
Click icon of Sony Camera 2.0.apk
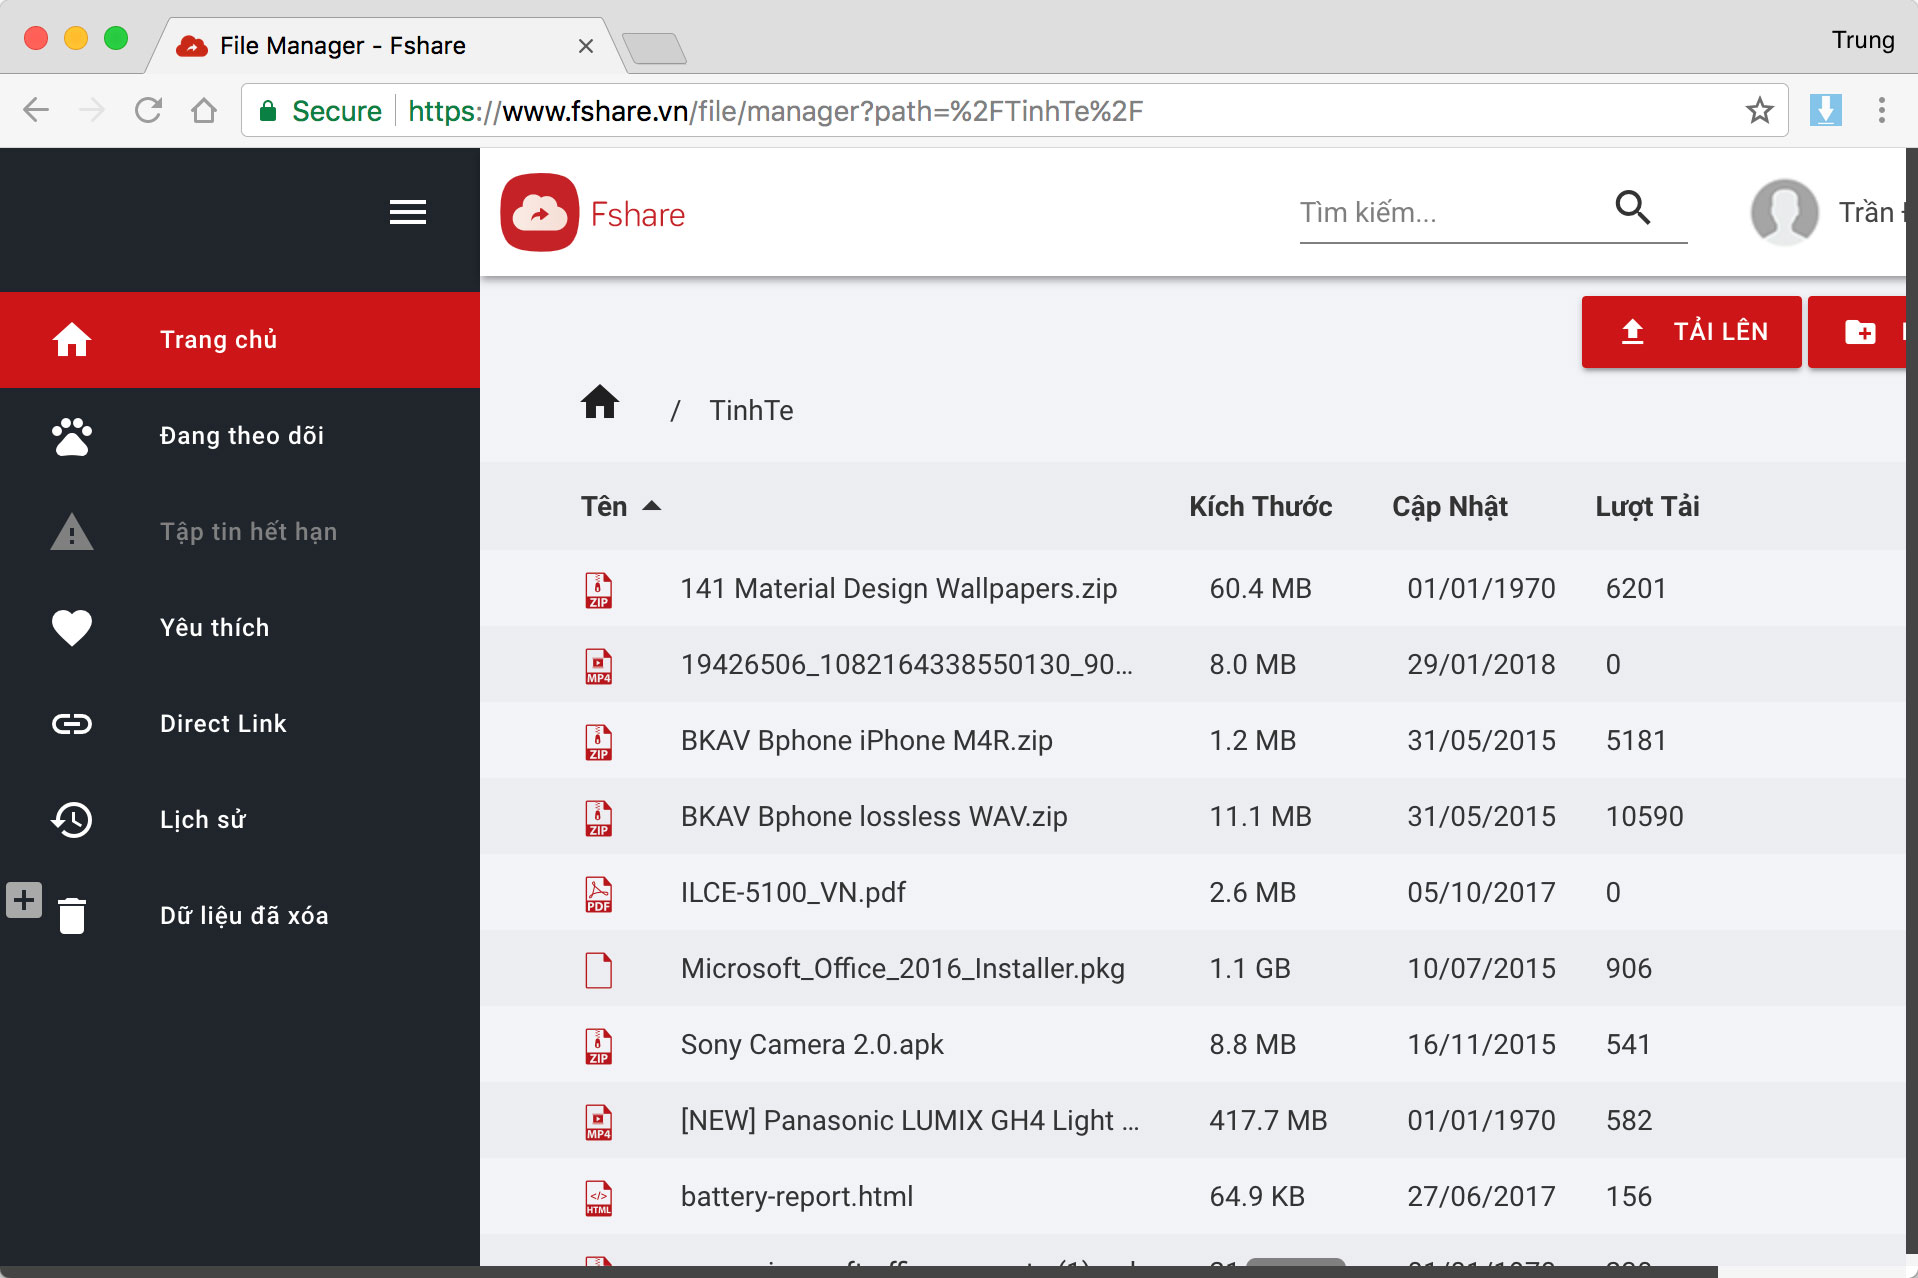point(599,1046)
